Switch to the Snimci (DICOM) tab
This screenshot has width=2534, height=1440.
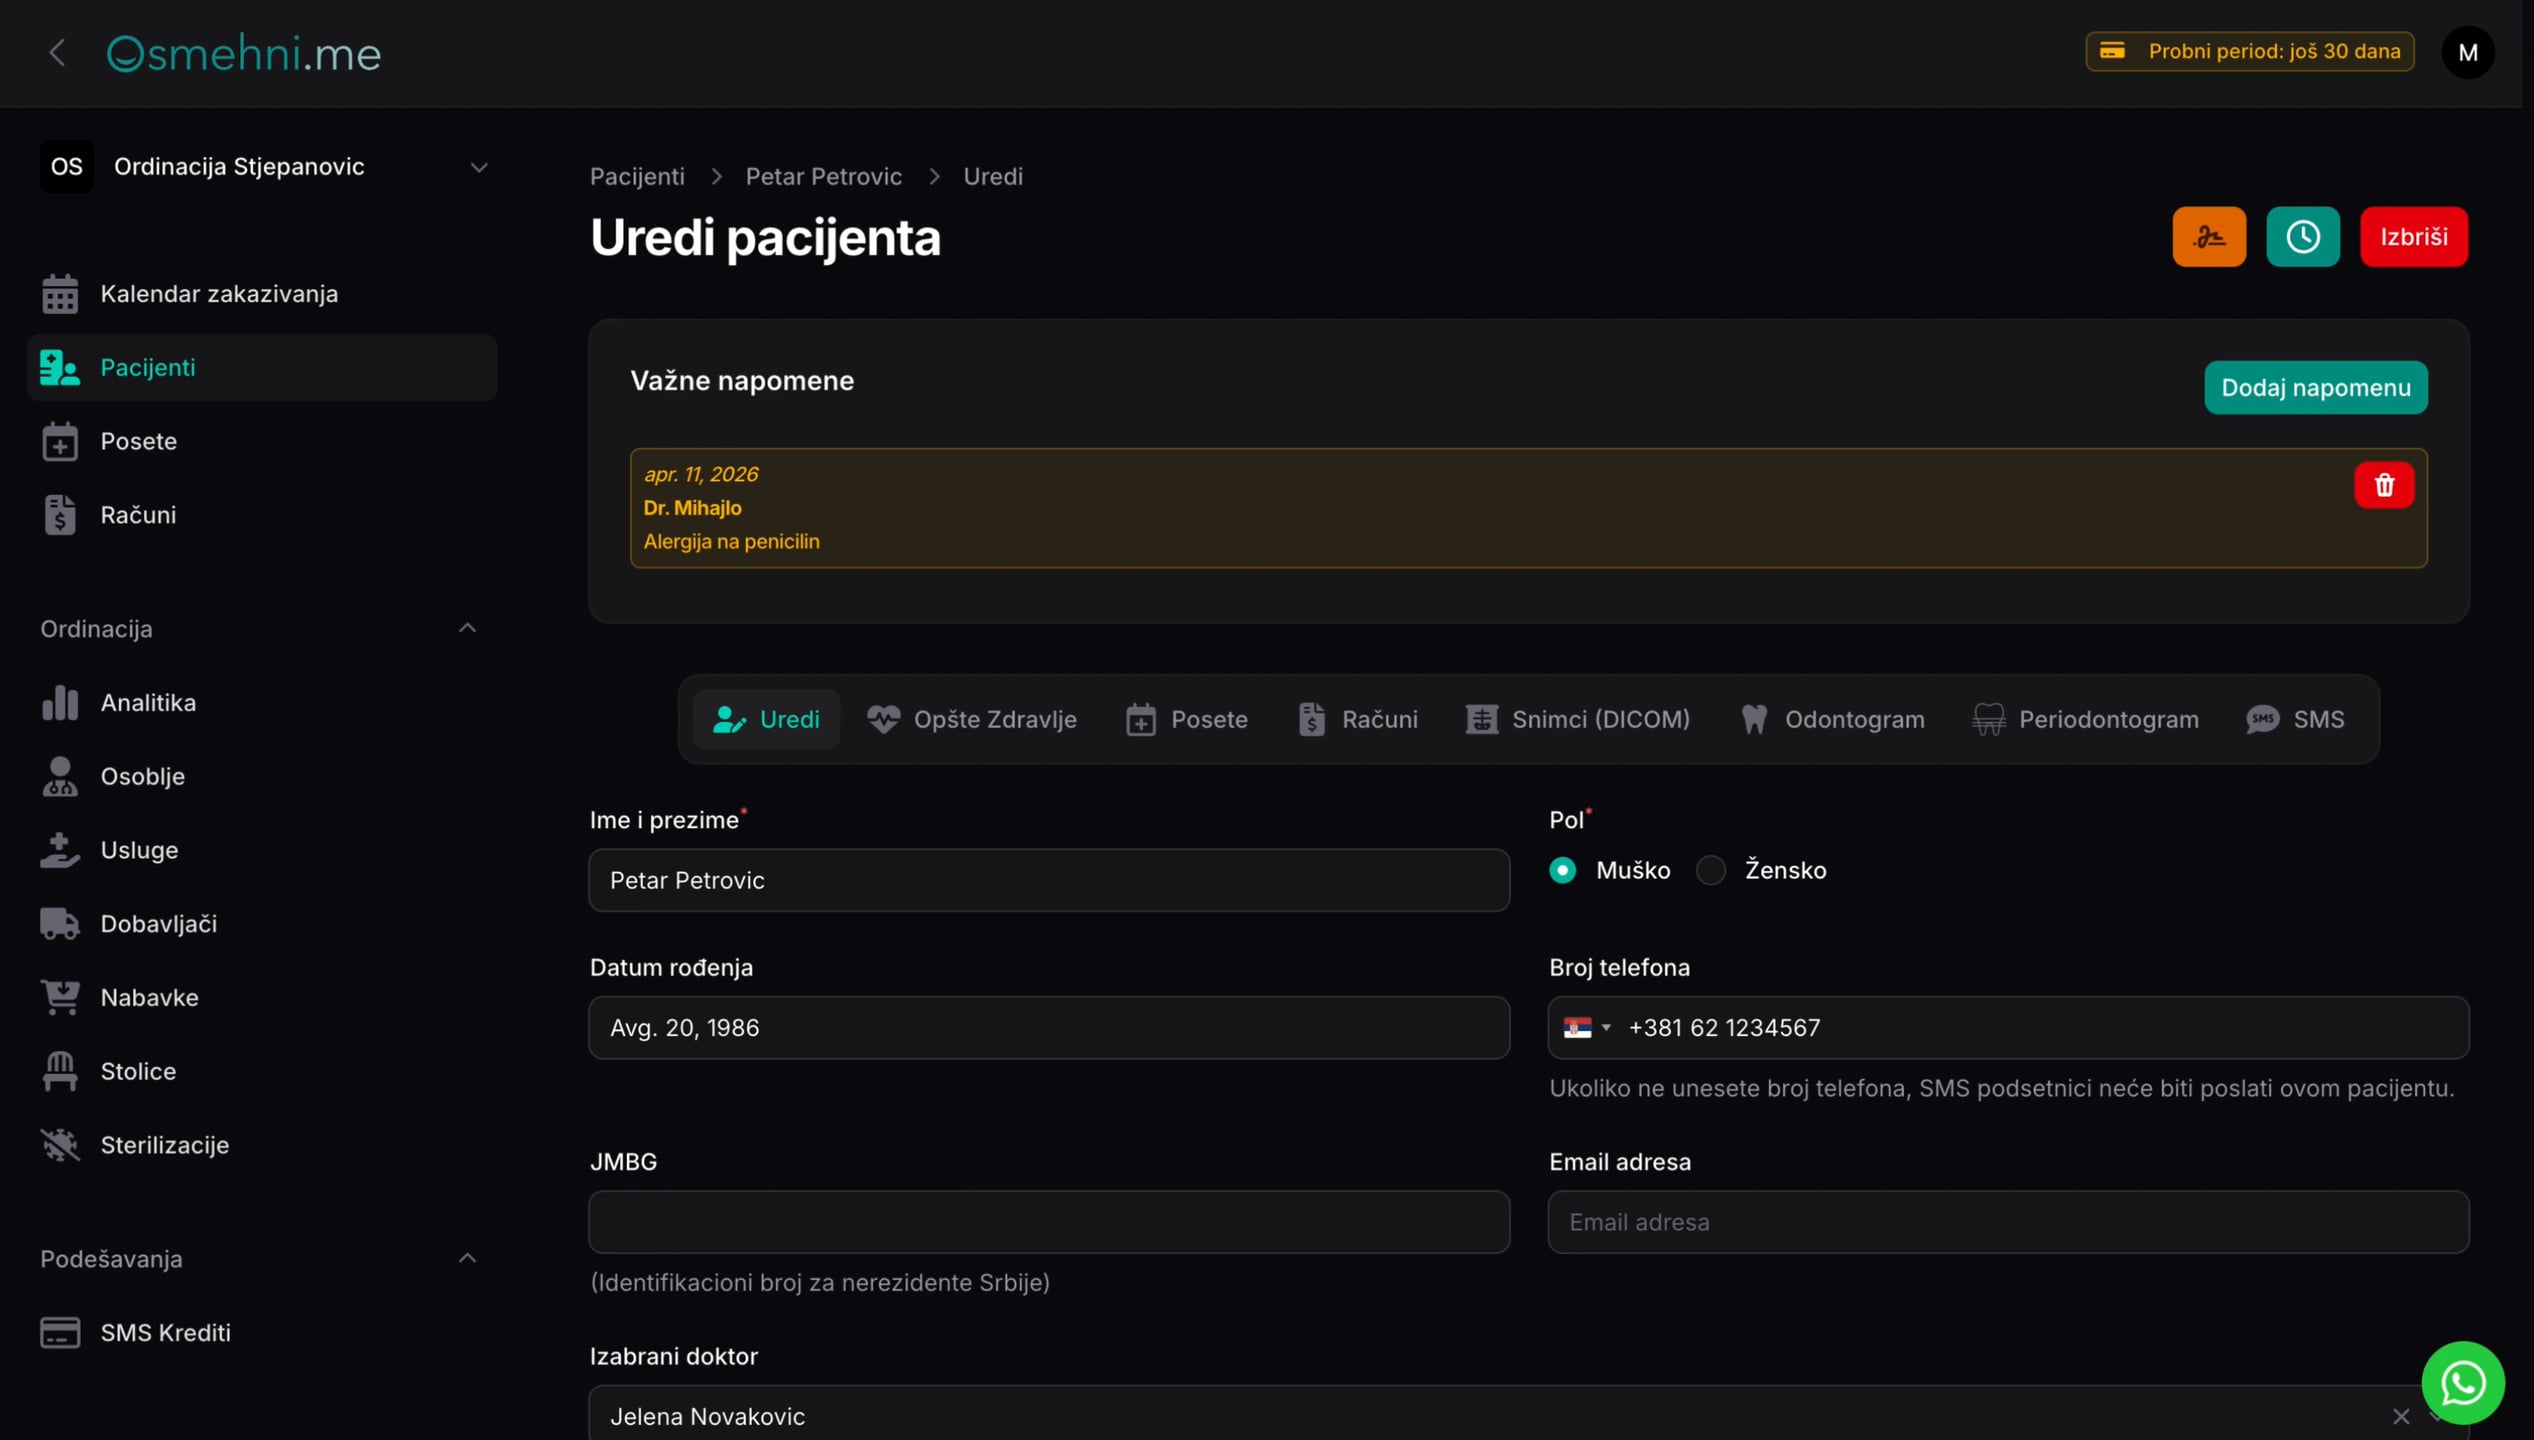(x=1577, y=720)
